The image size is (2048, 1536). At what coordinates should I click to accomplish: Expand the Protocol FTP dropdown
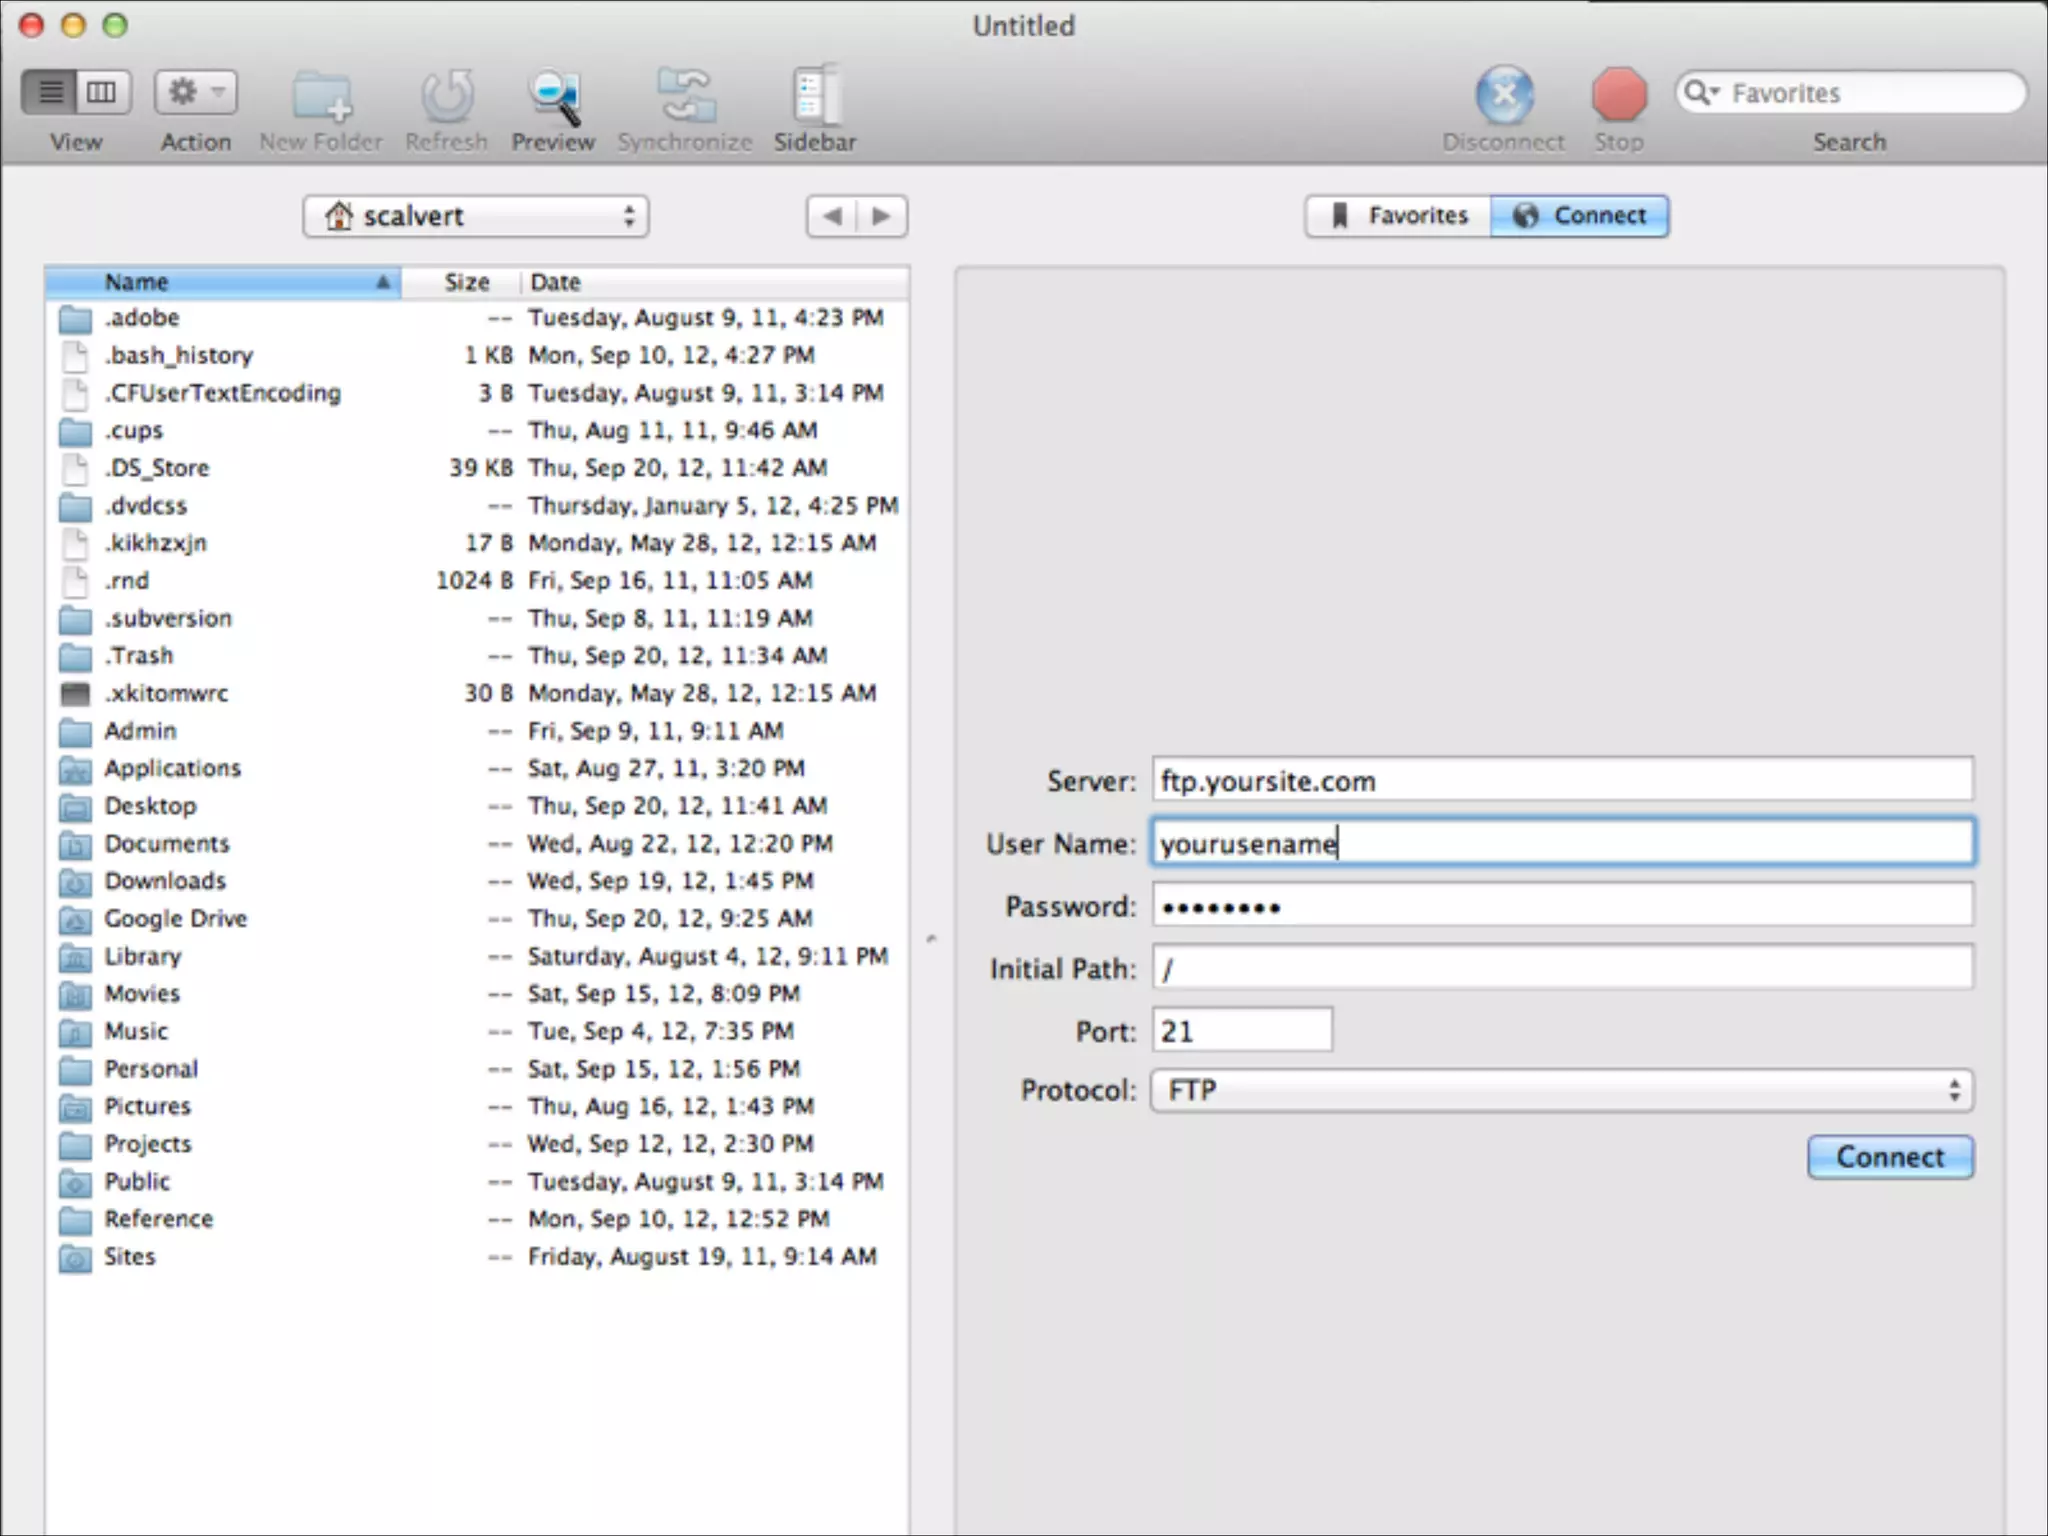[1561, 1090]
